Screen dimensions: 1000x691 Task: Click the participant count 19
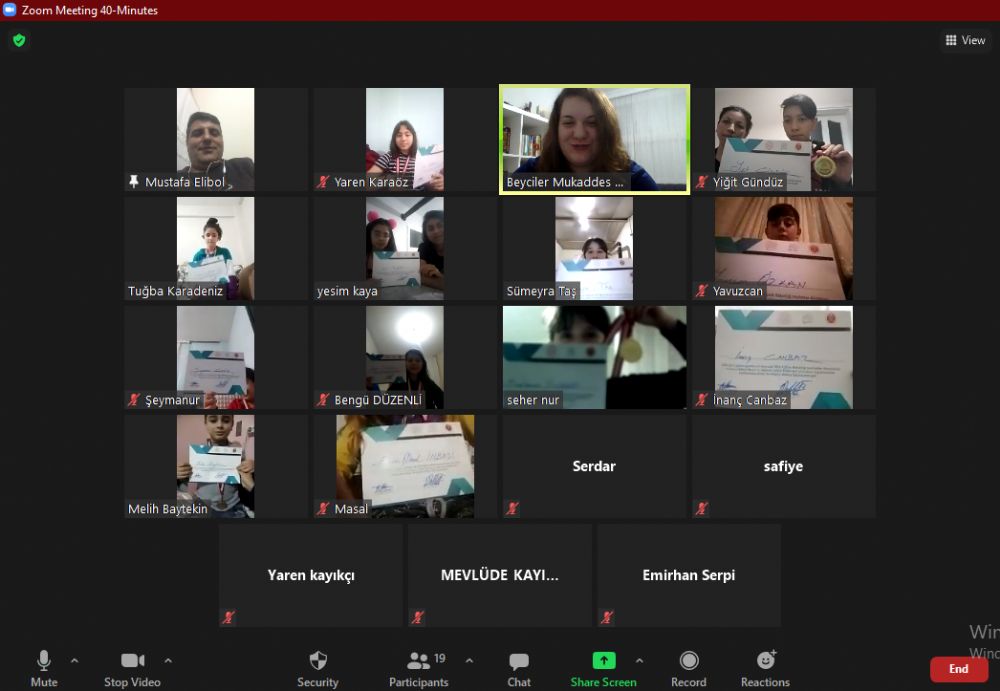coord(439,658)
